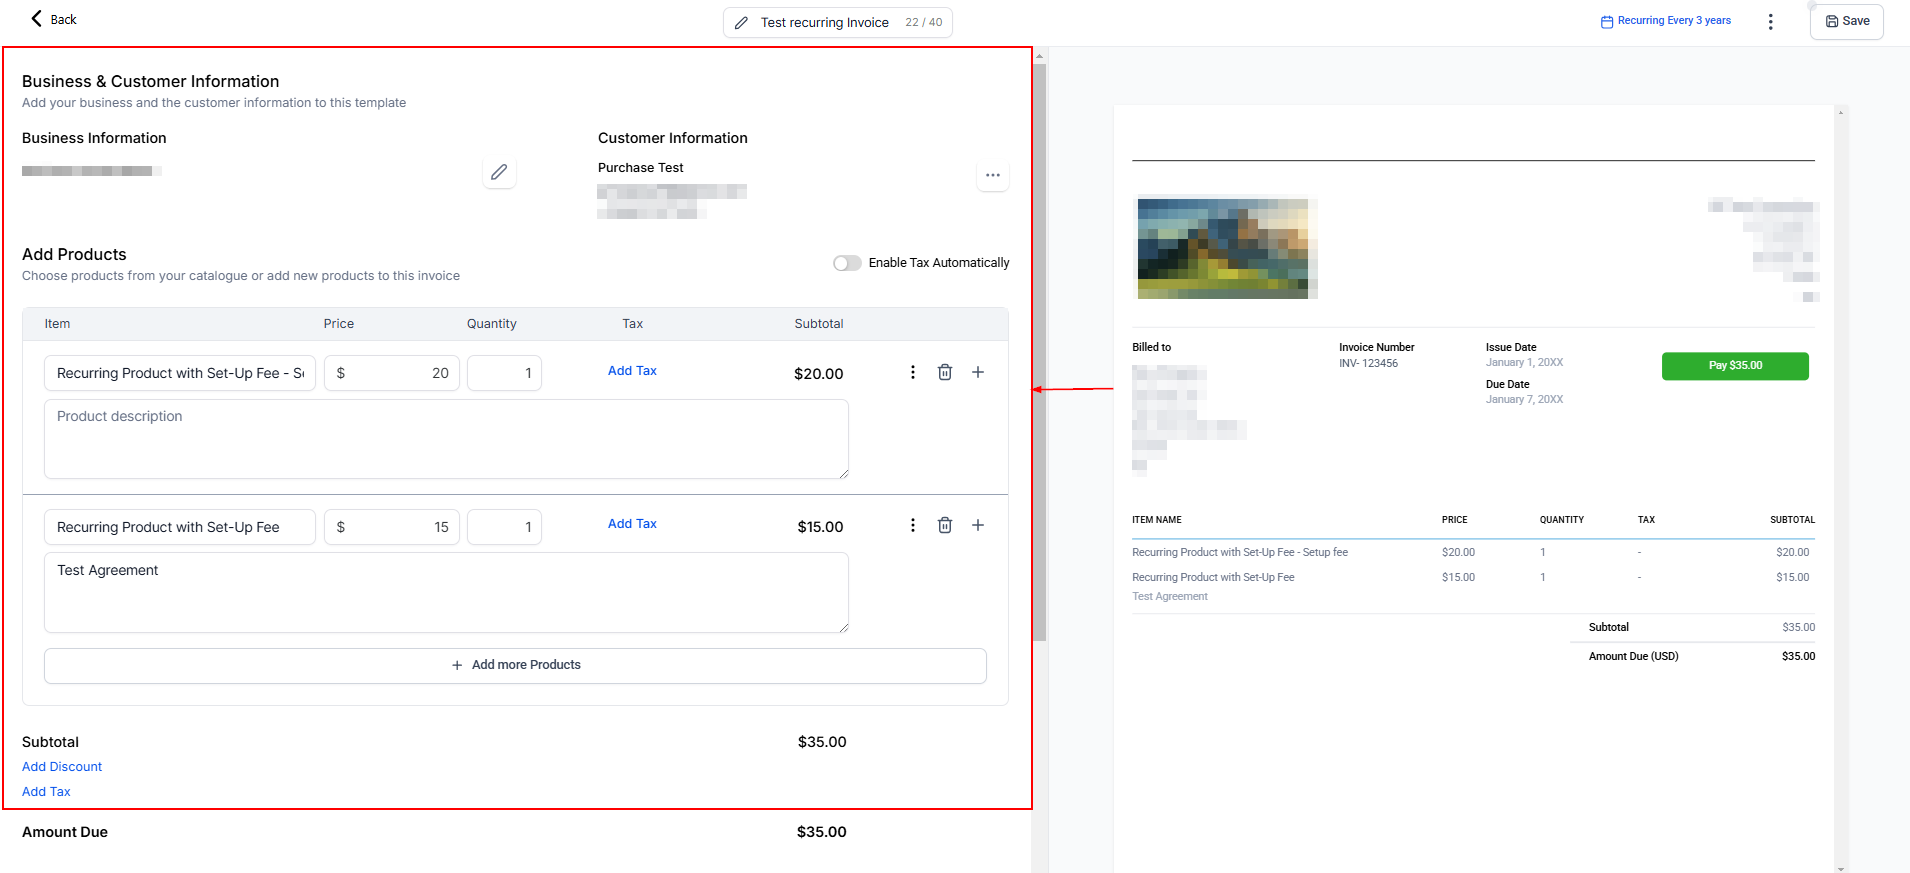Click the calendar icon beside Recurring Every 3 years

click(1607, 21)
